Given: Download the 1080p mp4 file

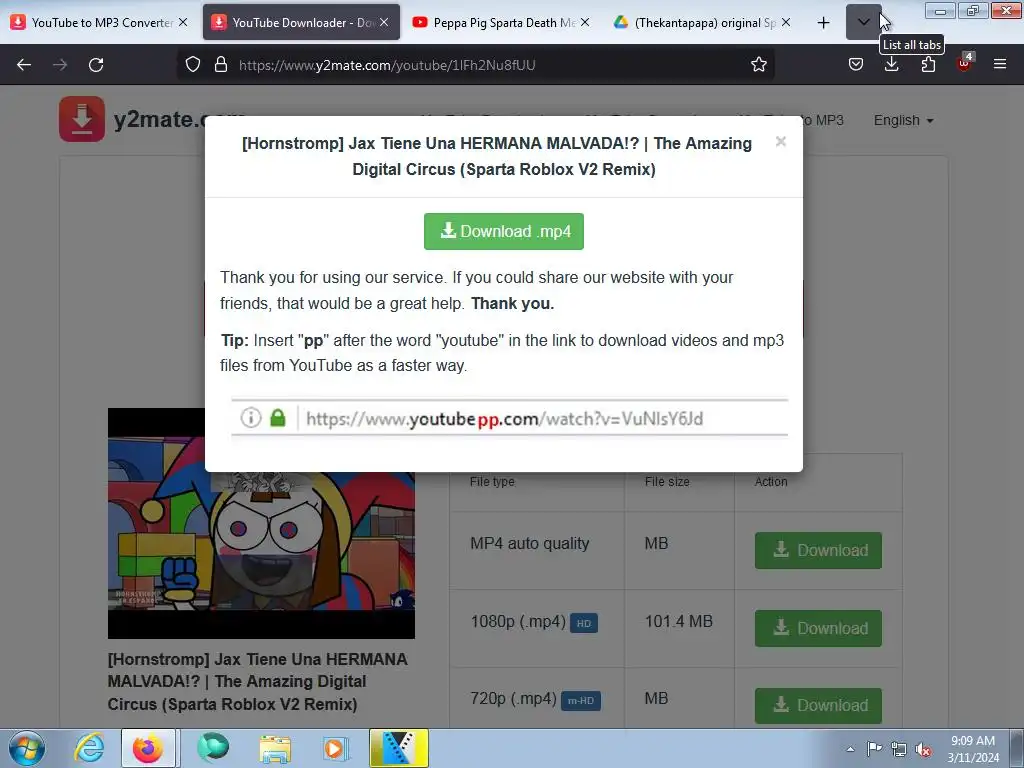Looking at the screenshot, I should [818, 628].
